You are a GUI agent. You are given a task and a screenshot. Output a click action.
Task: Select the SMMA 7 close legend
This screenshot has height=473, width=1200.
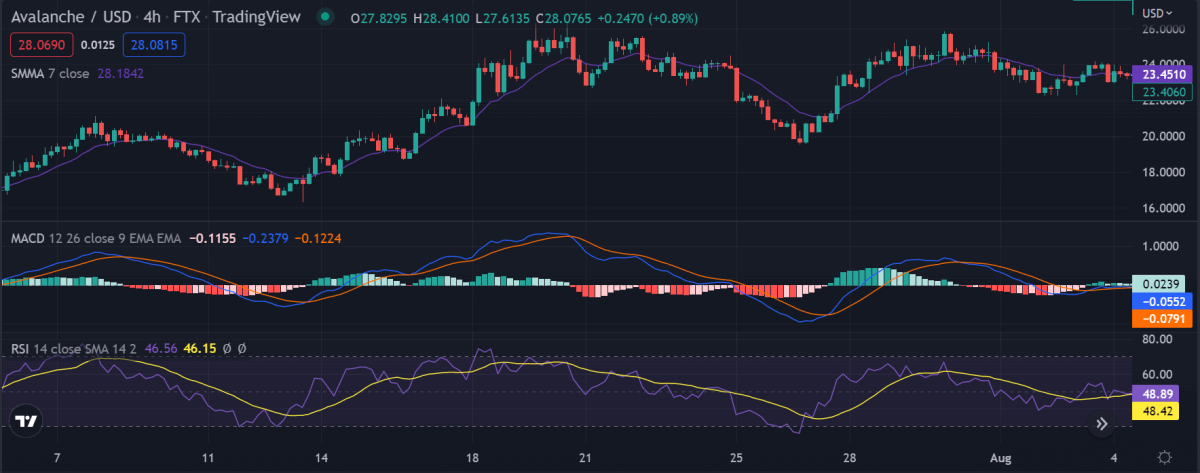tap(50, 73)
